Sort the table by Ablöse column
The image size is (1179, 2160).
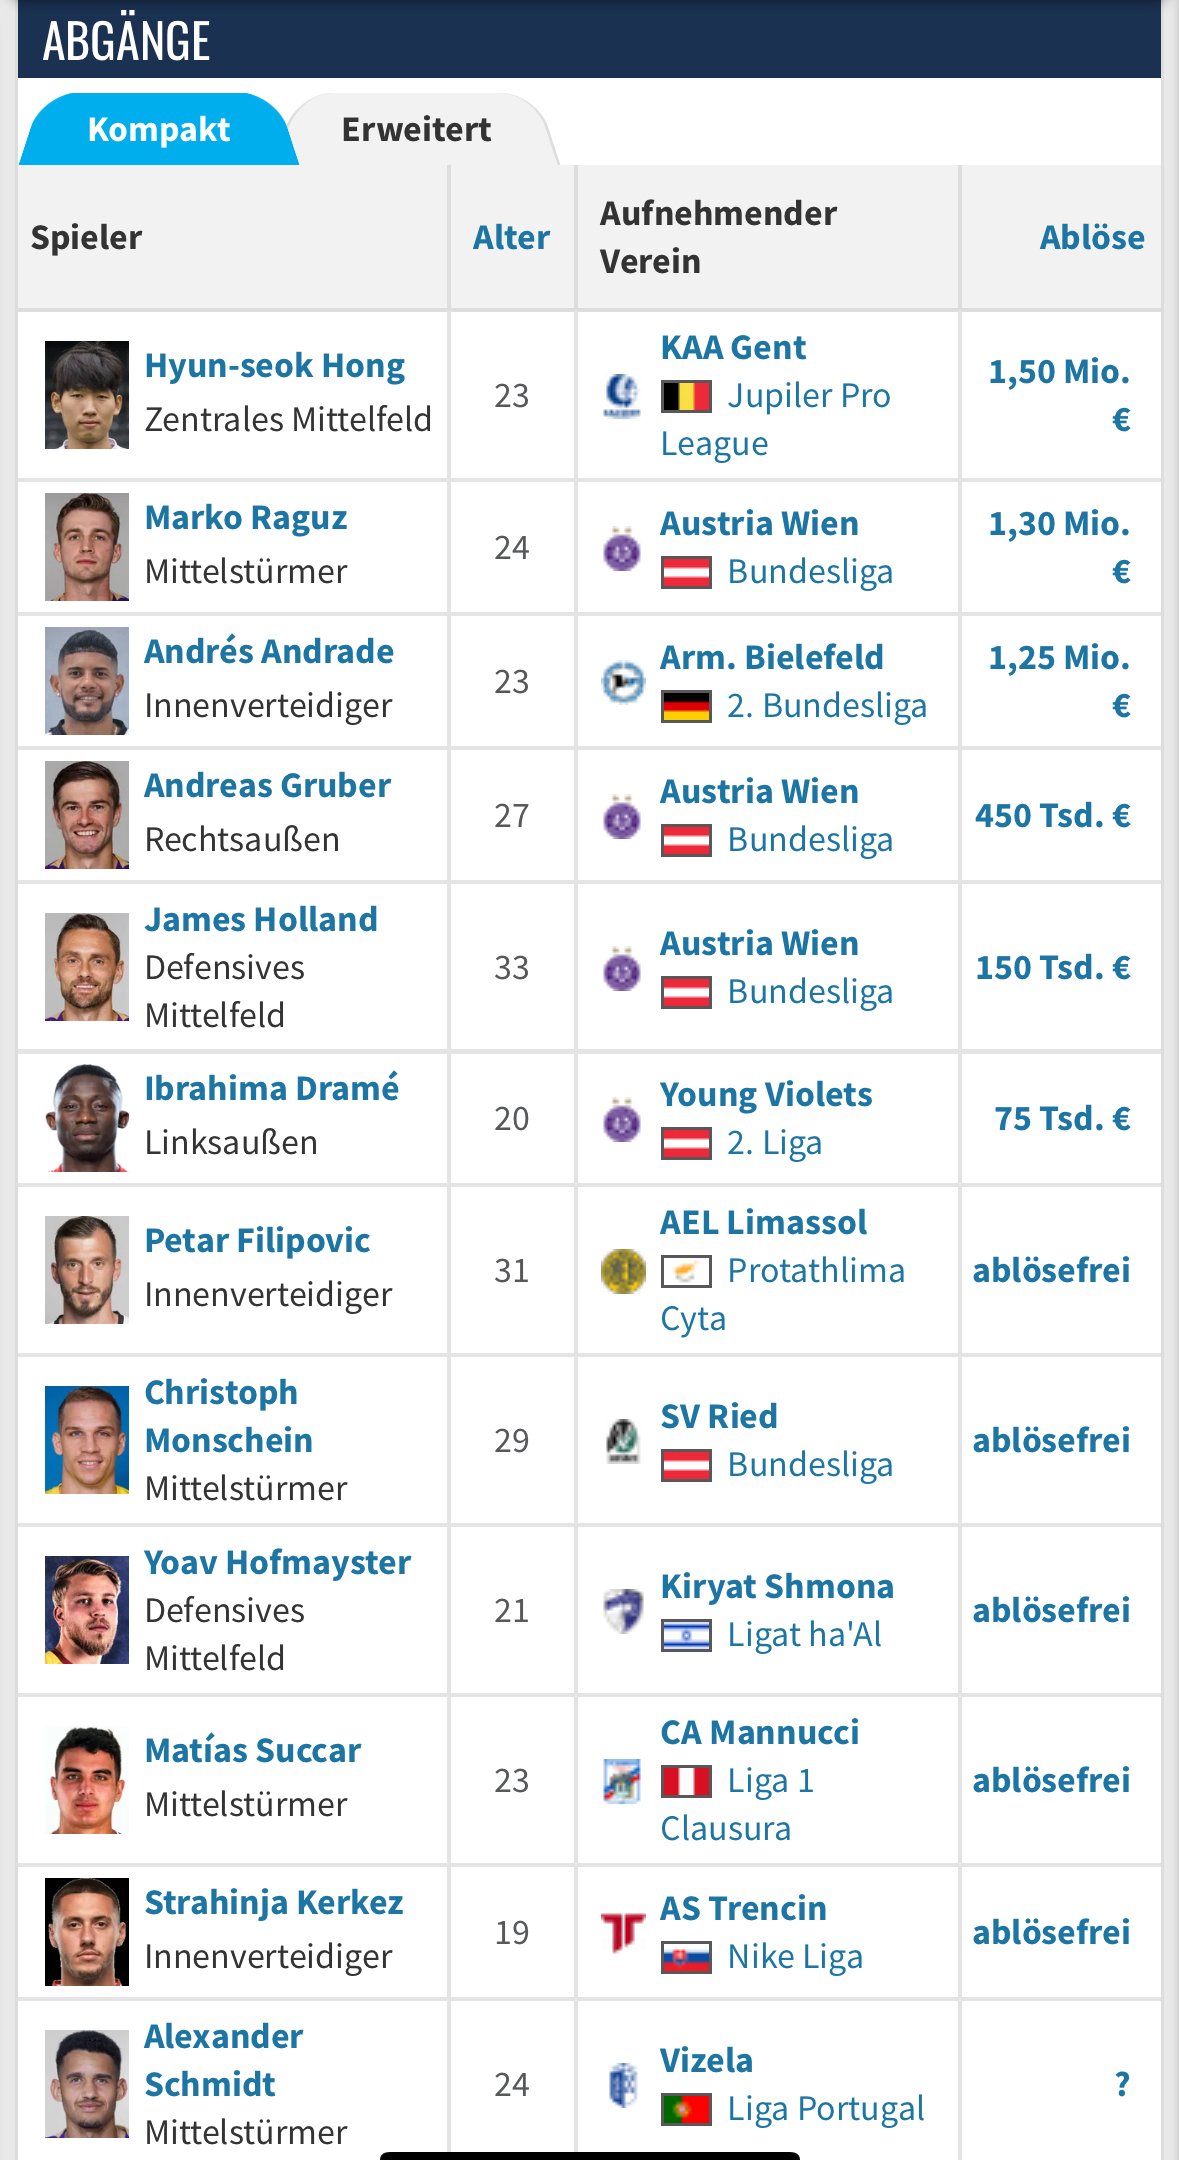(1092, 238)
